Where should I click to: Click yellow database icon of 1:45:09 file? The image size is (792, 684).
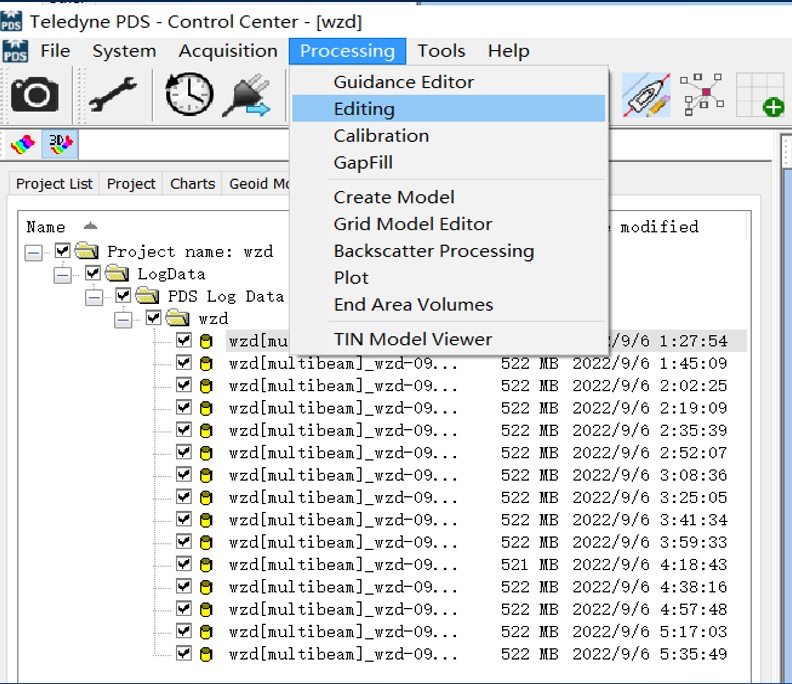(x=206, y=364)
